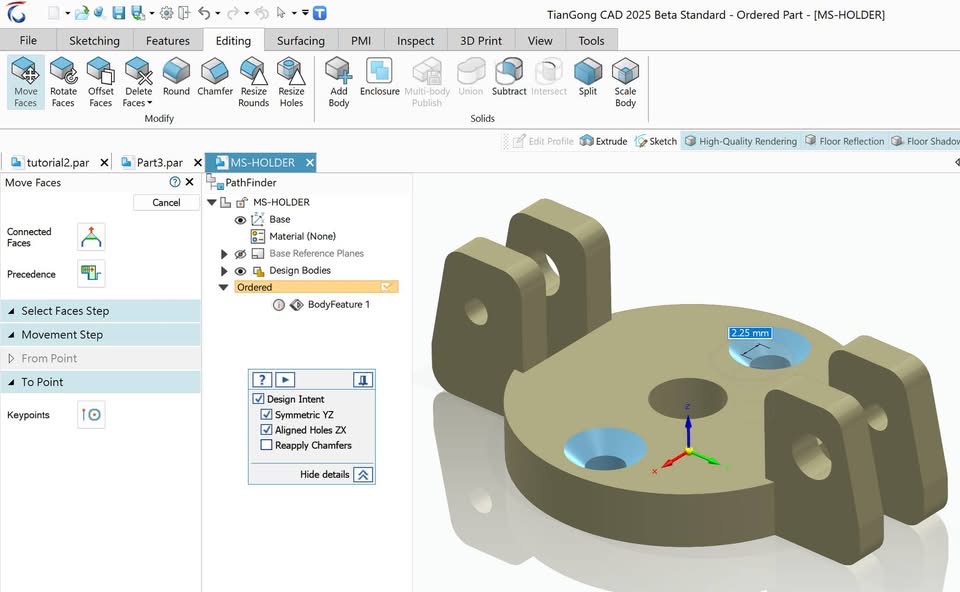
Task: Toggle High-Quality Rendering
Action: [x=741, y=141]
